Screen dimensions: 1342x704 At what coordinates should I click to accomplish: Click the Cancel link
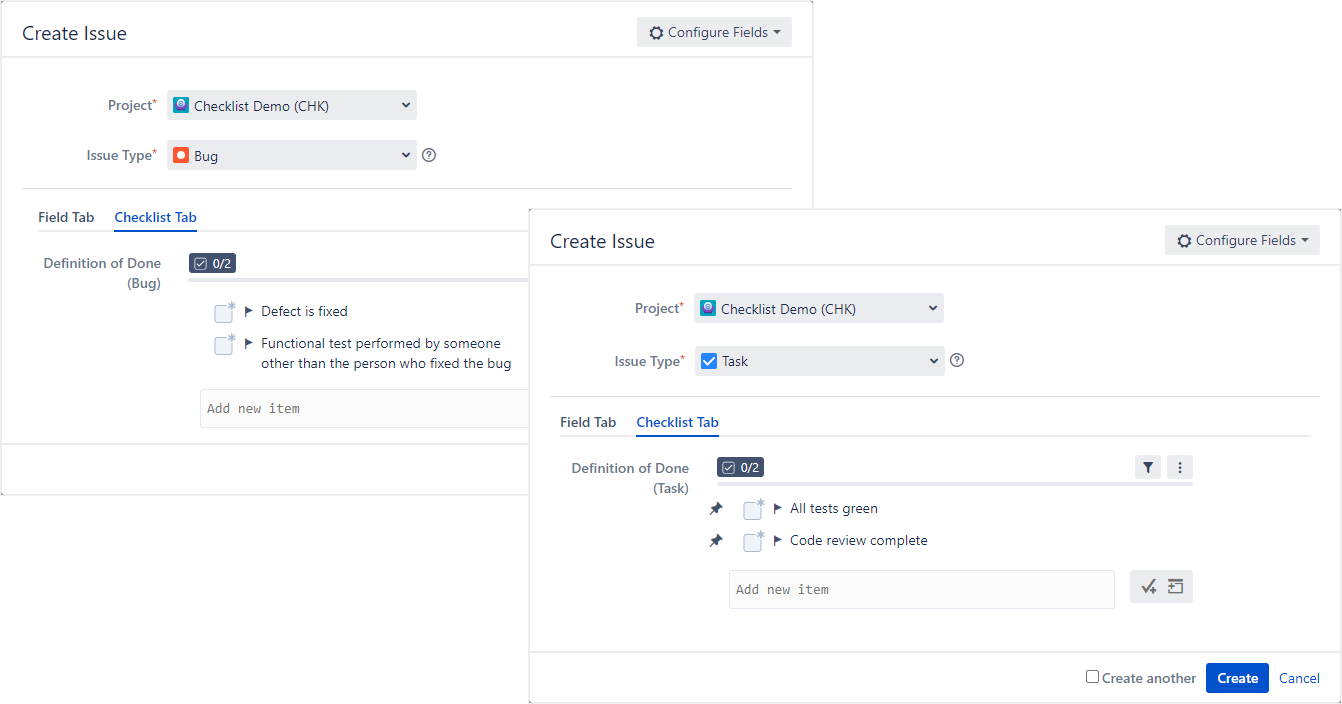1299,678
